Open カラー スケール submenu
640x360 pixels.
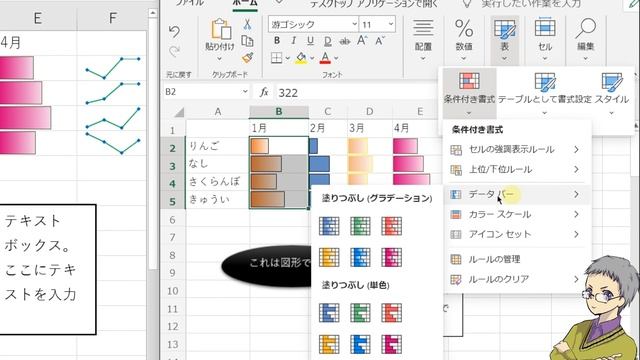516,214
